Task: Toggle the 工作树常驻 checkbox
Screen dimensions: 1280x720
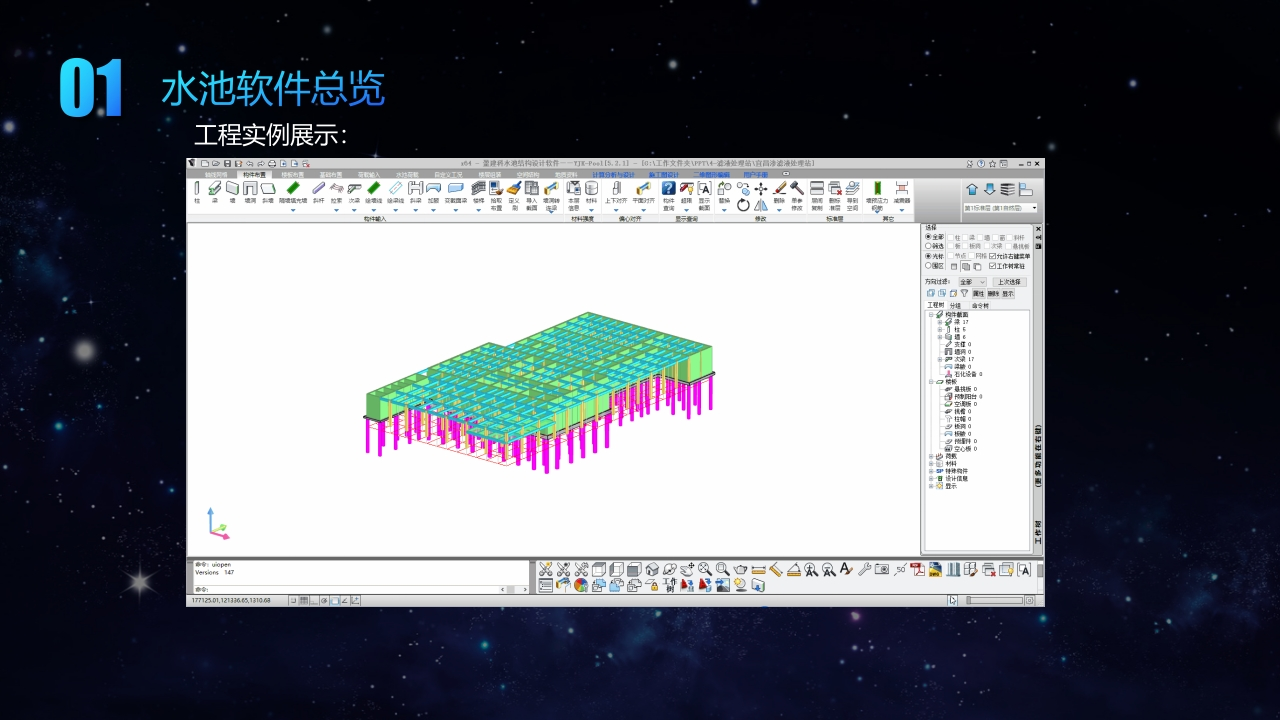Action: coord(992,266)
